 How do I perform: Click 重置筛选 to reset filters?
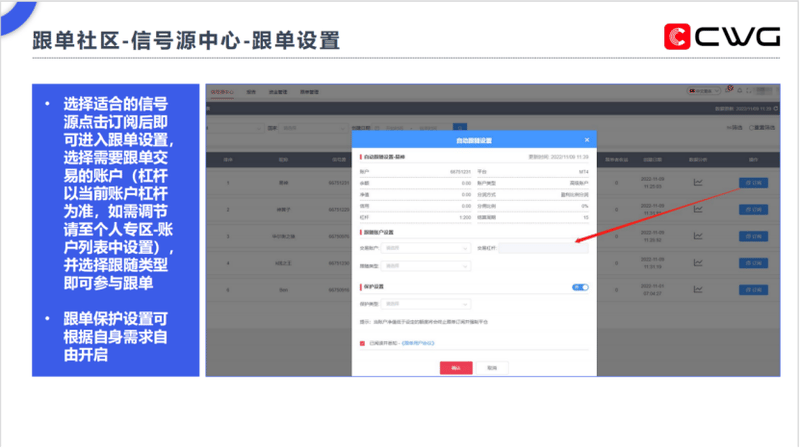pos(762,128)
